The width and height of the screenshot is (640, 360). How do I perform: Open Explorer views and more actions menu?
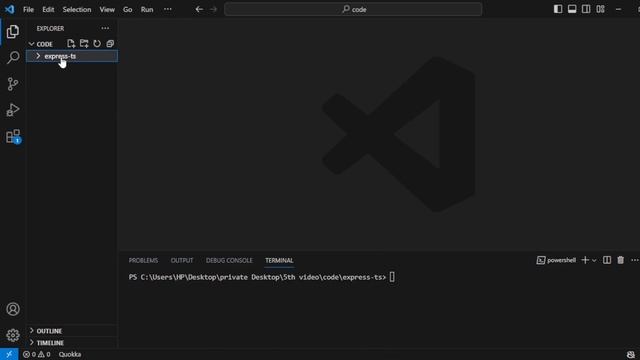tap(105, 28)
